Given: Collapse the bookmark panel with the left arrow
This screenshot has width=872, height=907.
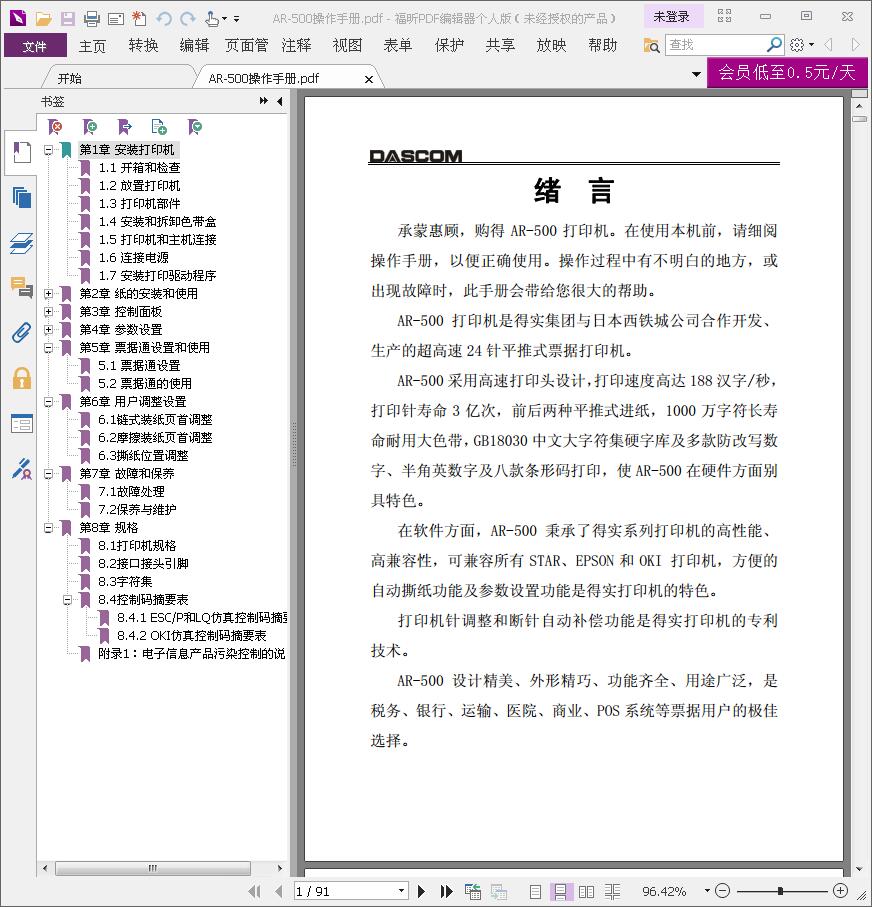Looking at the screenshot, I should (280, 101).
